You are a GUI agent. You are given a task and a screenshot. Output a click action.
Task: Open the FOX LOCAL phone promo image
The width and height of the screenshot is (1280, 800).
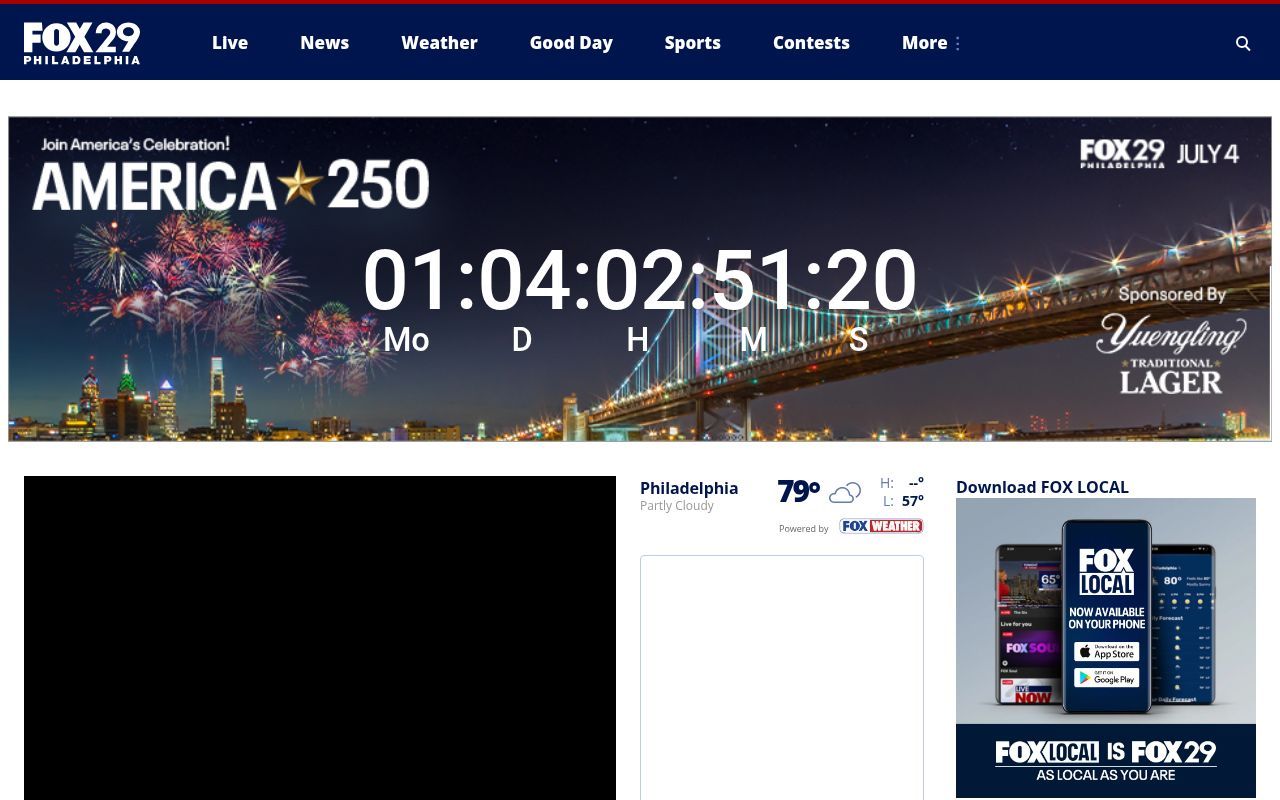click(x=1106, y=648)
